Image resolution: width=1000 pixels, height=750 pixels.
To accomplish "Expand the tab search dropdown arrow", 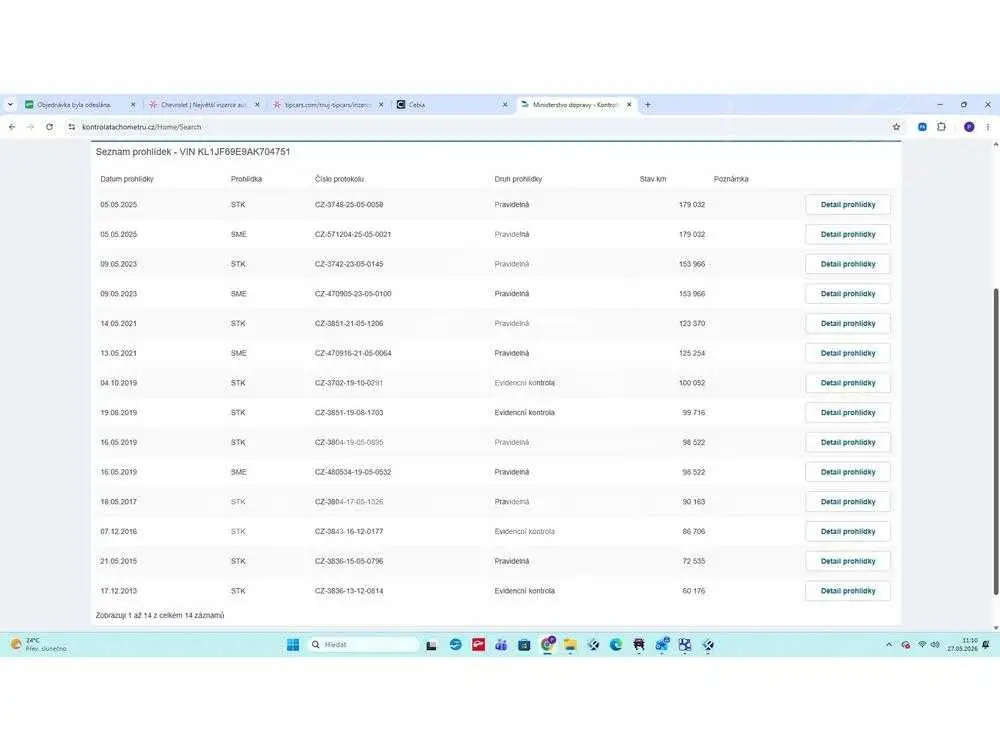I will [10, 105].
